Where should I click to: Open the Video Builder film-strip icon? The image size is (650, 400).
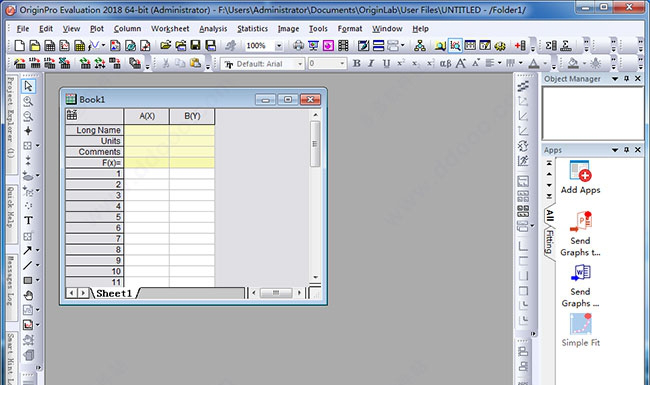(x=343, y=46)
